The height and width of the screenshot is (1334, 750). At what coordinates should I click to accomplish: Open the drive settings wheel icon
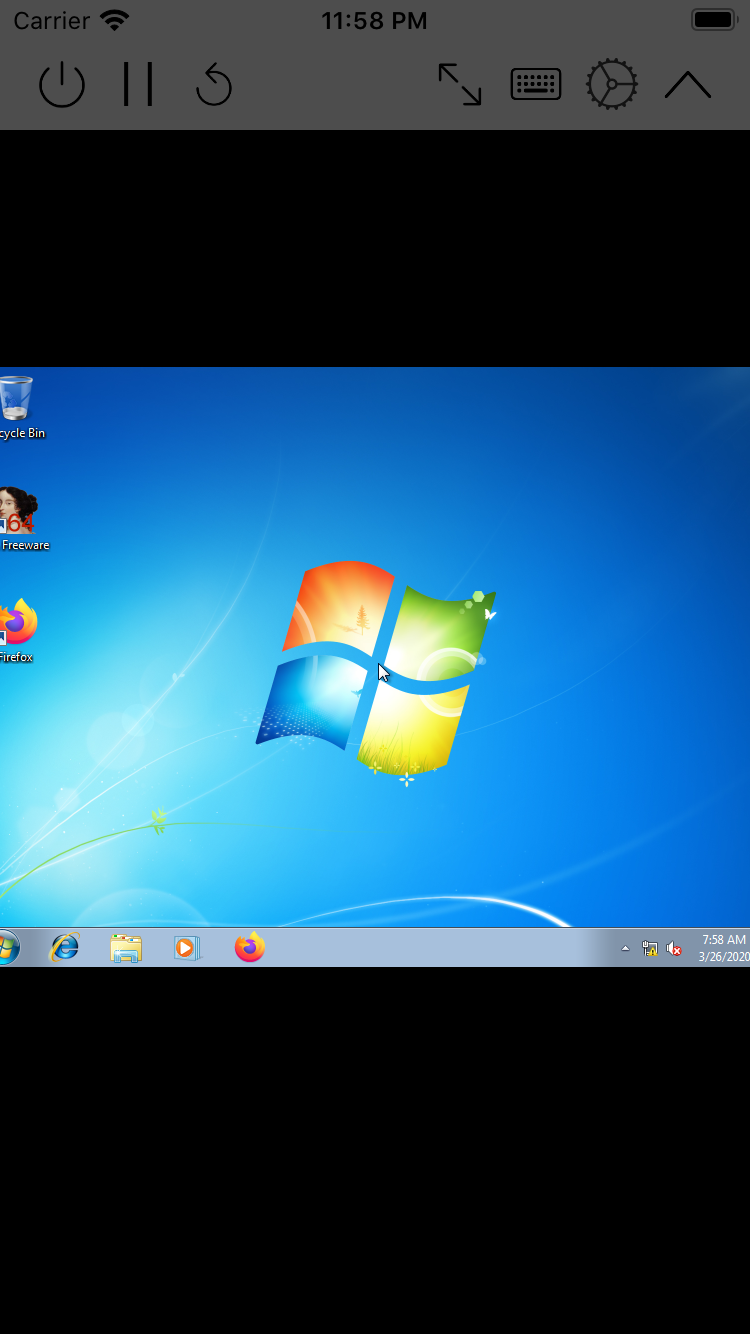[x=612, y=85]
